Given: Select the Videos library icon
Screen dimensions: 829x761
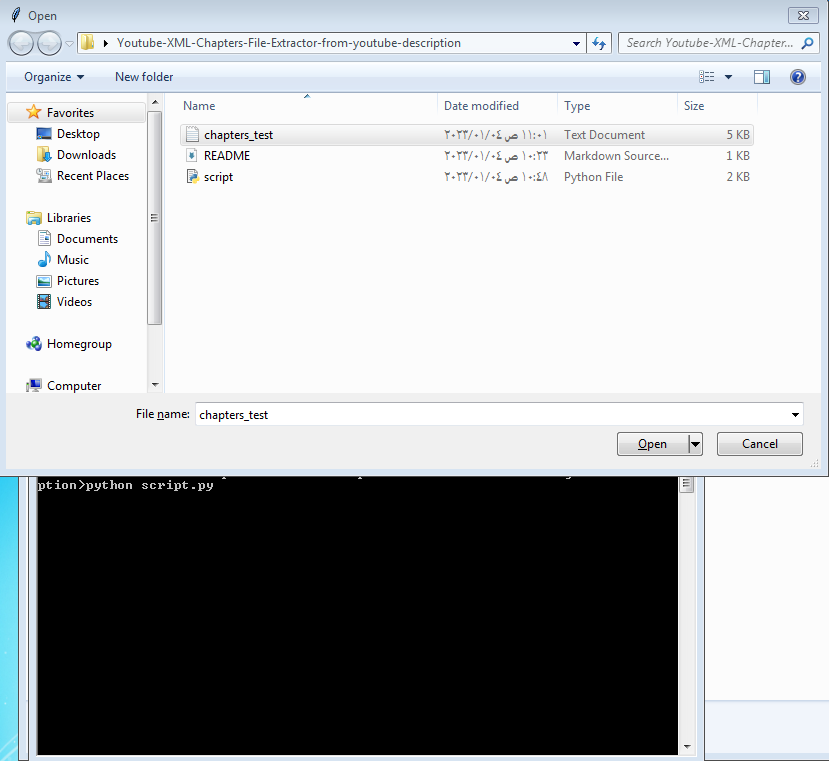Looking at the screenshot, I should coord(45,301).
